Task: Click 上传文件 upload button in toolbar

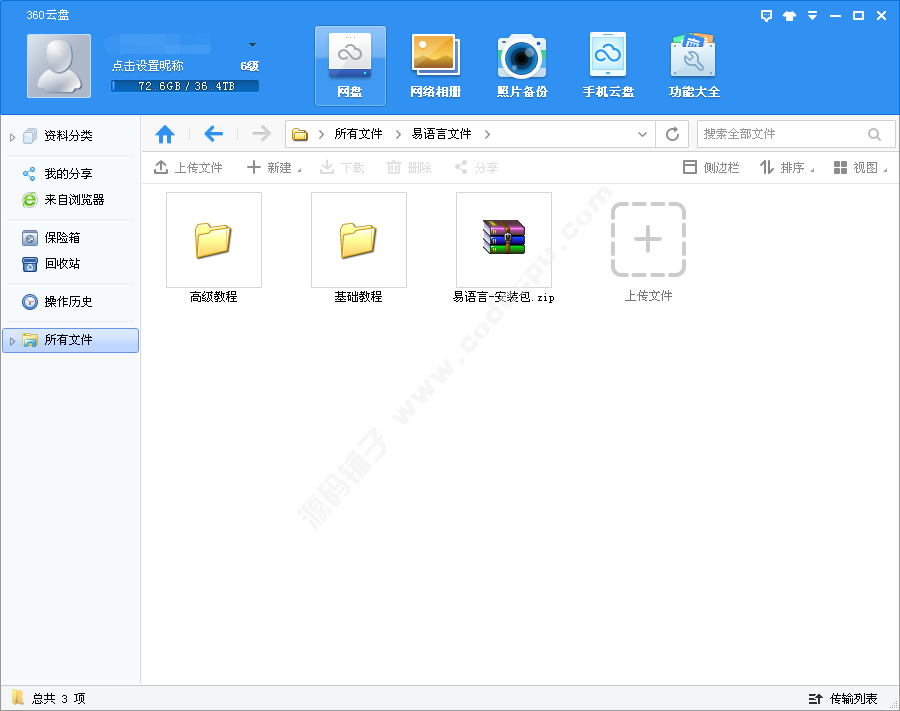Action: [x=188, y=168]
